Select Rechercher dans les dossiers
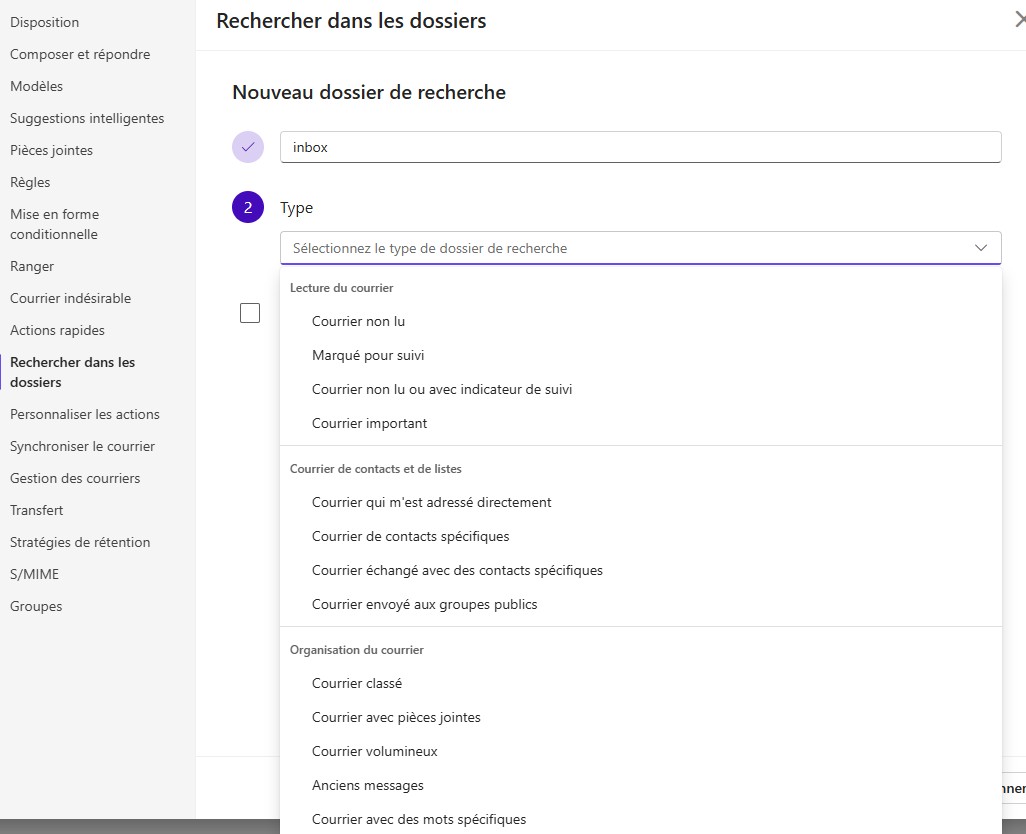The image size is (1026, 834). coord(73,372)
